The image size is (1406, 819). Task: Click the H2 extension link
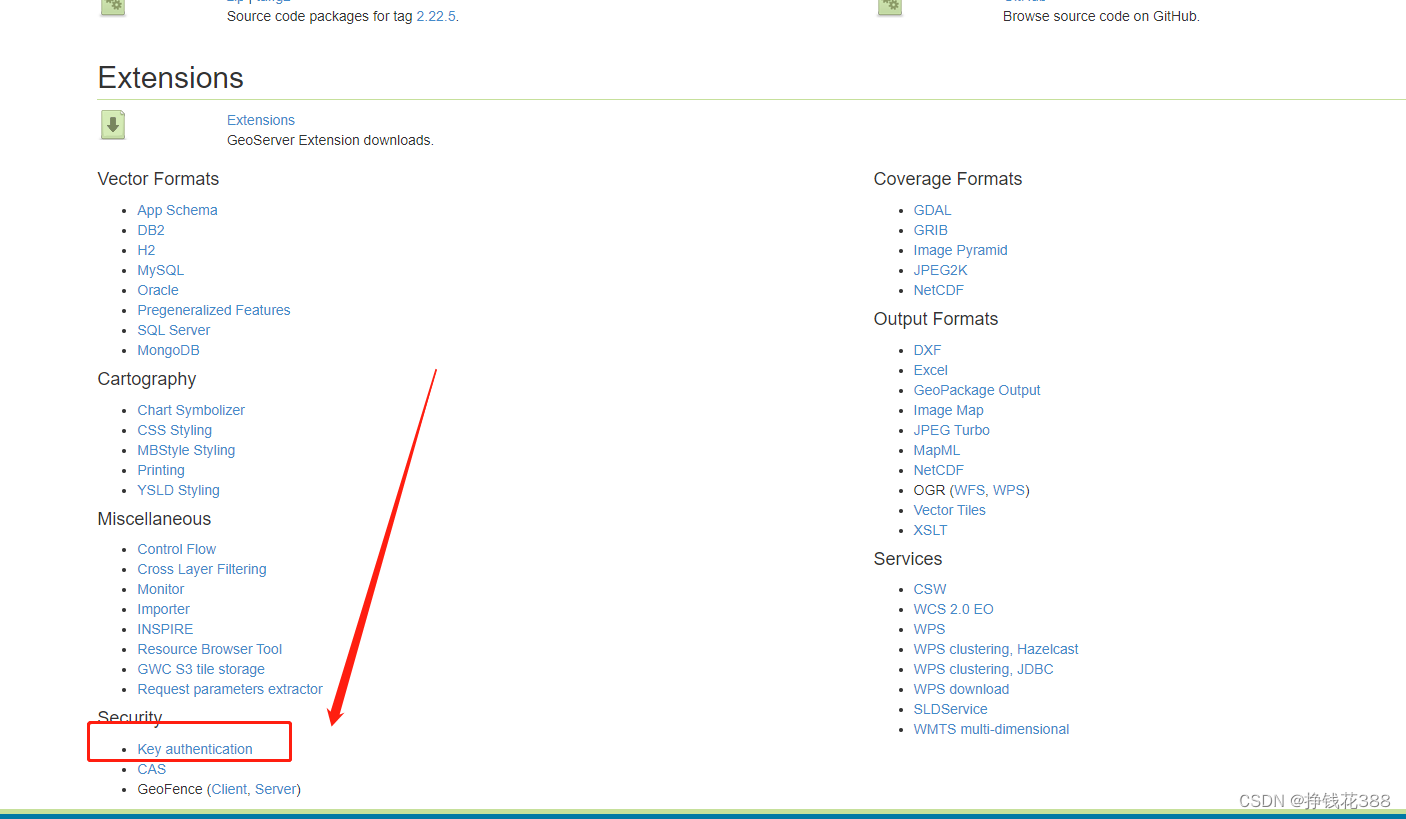point(146,250)
